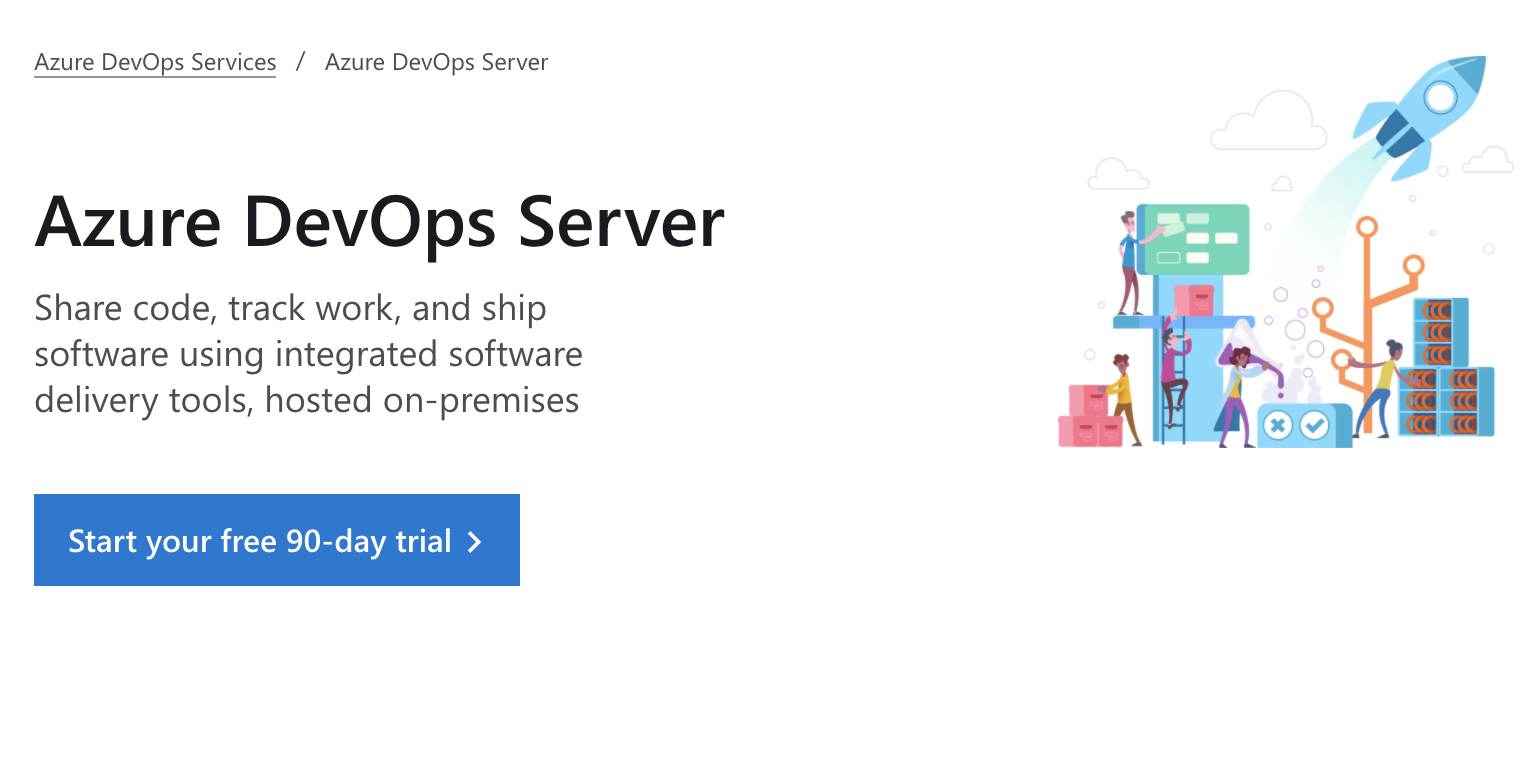Click the figure climbing the ladder
Image resolution: width=1536 pixels, height=770 pixels.
1173,380
